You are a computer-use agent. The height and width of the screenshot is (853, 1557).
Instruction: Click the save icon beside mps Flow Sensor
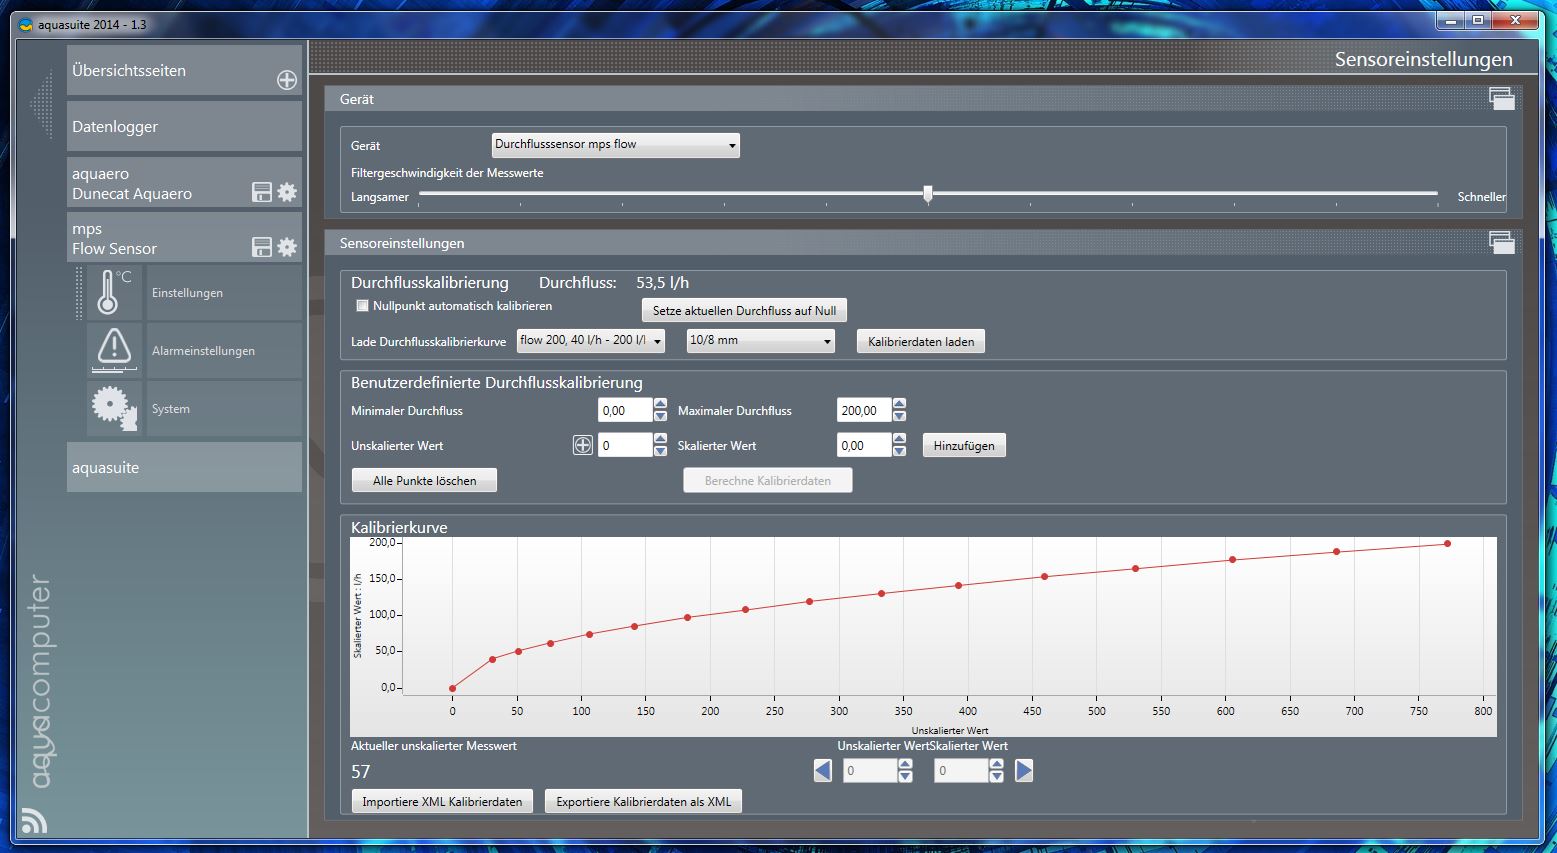point(261,247)
